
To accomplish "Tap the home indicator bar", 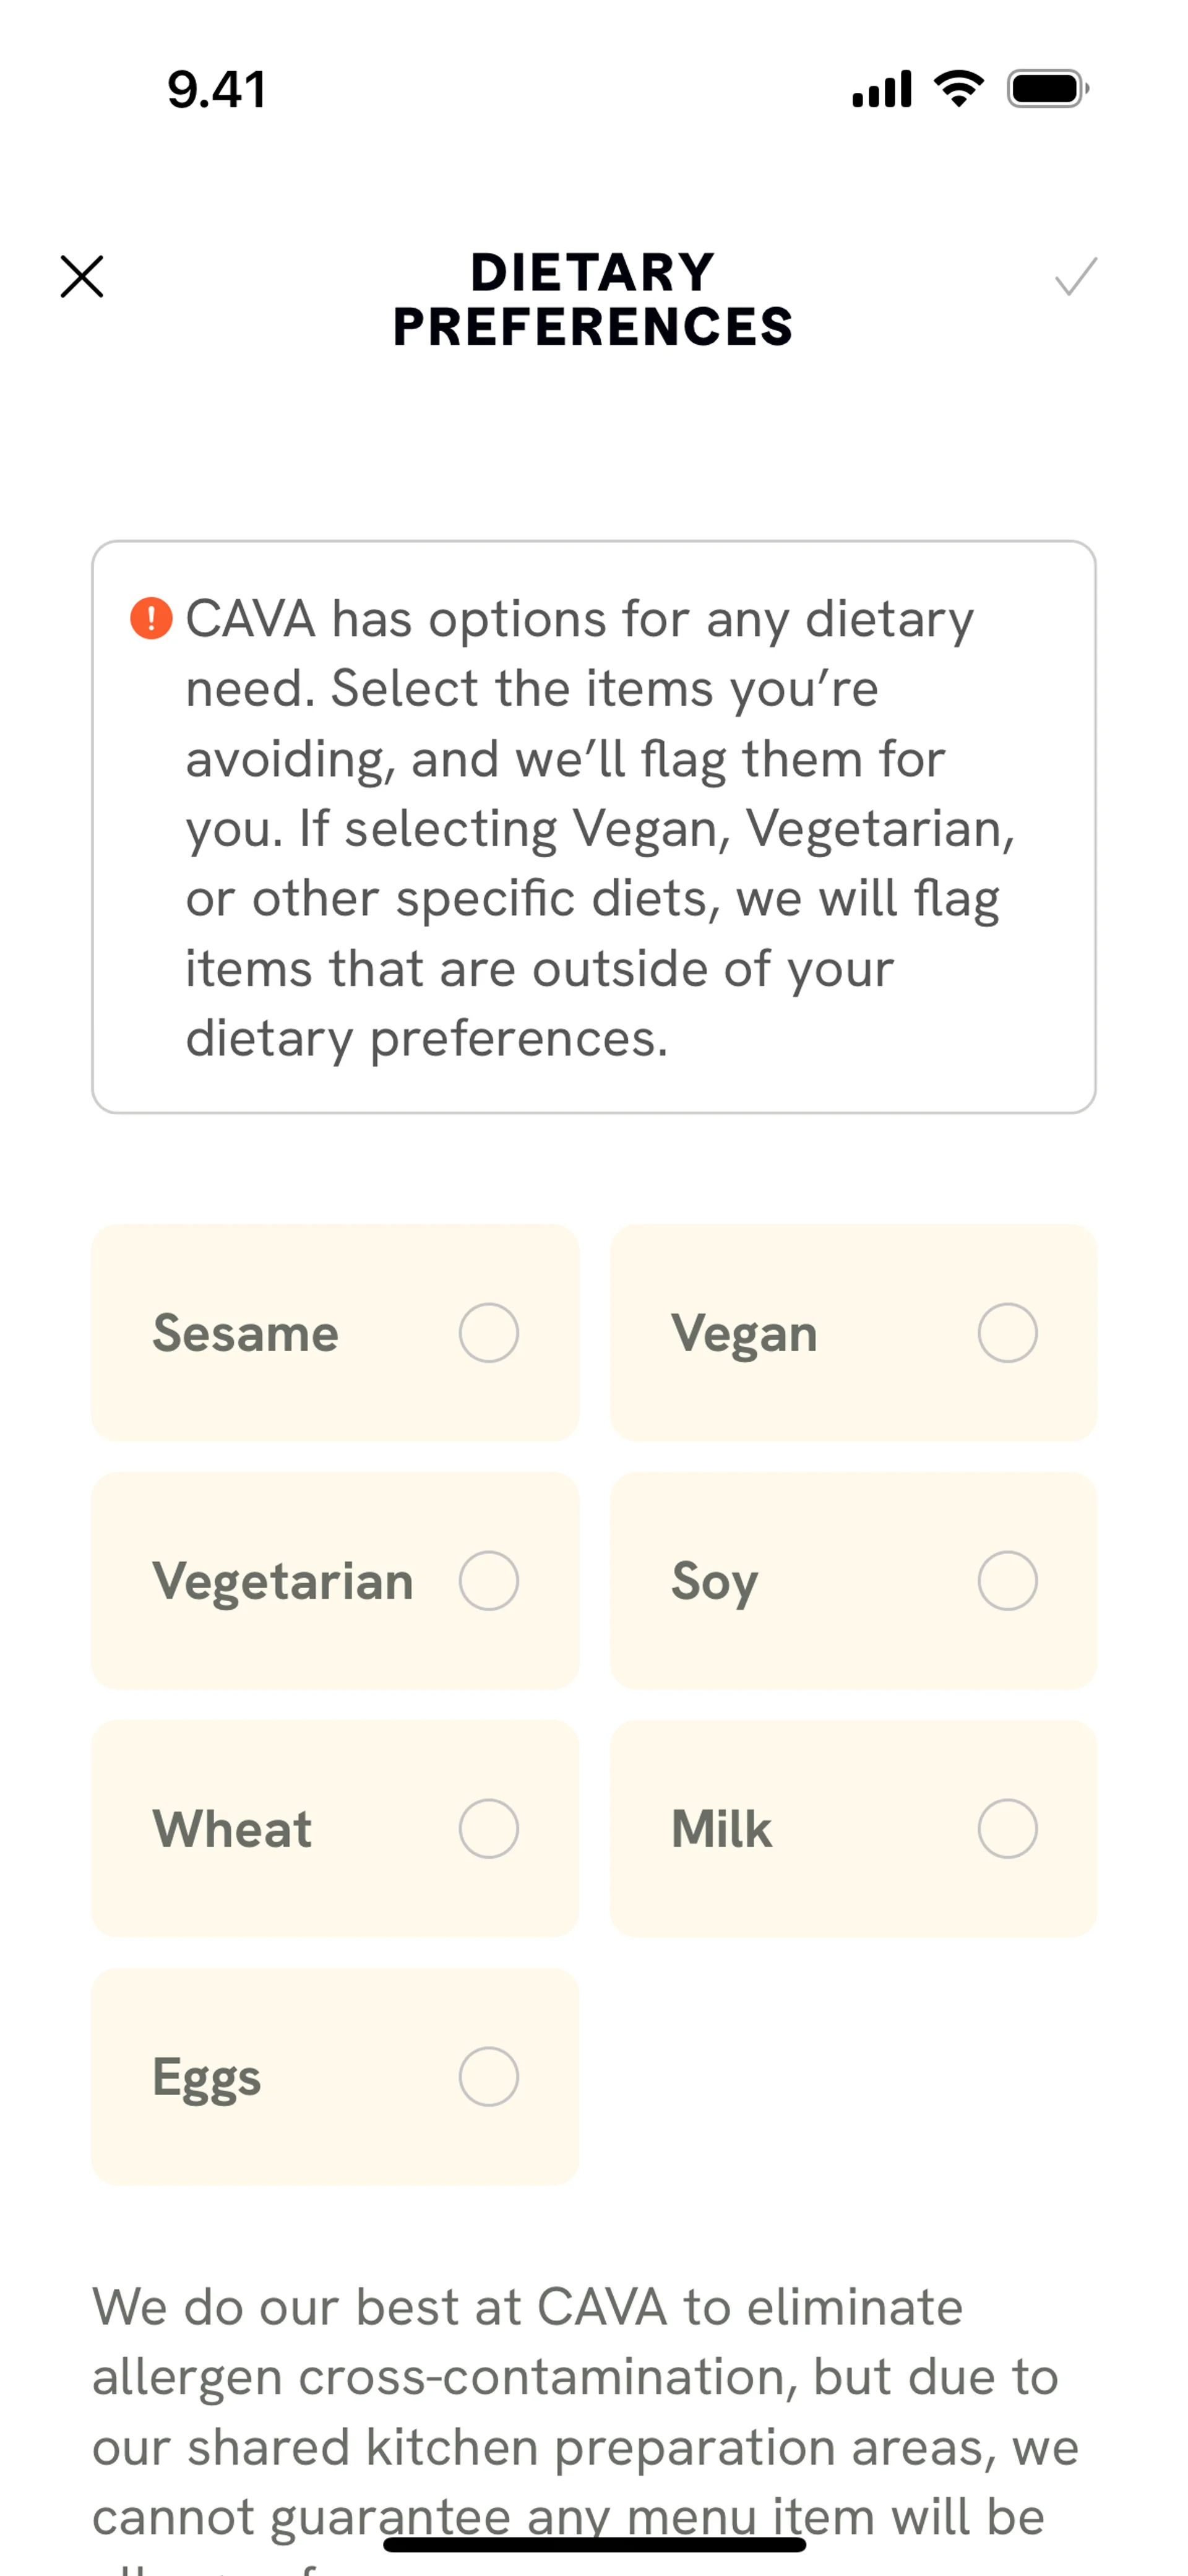I will 594,2544.
